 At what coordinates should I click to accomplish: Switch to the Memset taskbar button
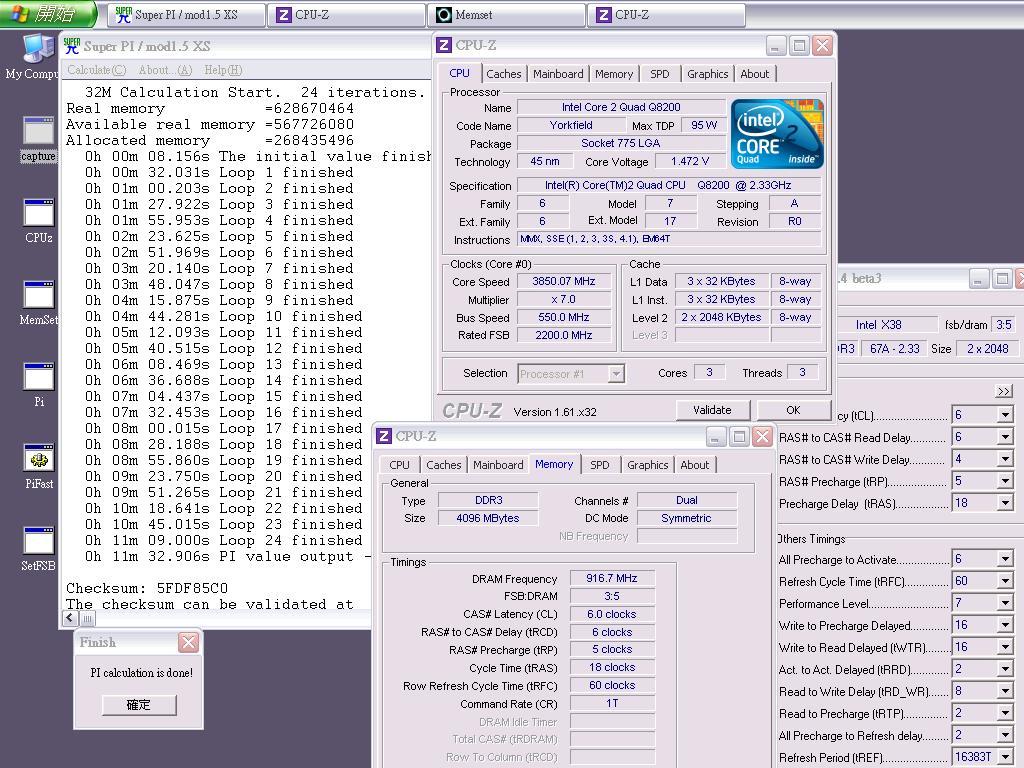point(507,15)
